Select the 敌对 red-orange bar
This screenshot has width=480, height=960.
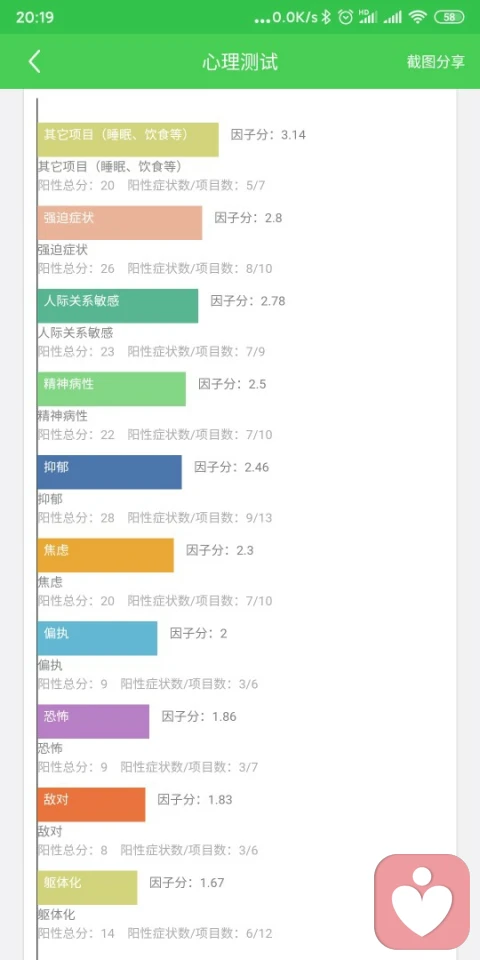point(91,804)
